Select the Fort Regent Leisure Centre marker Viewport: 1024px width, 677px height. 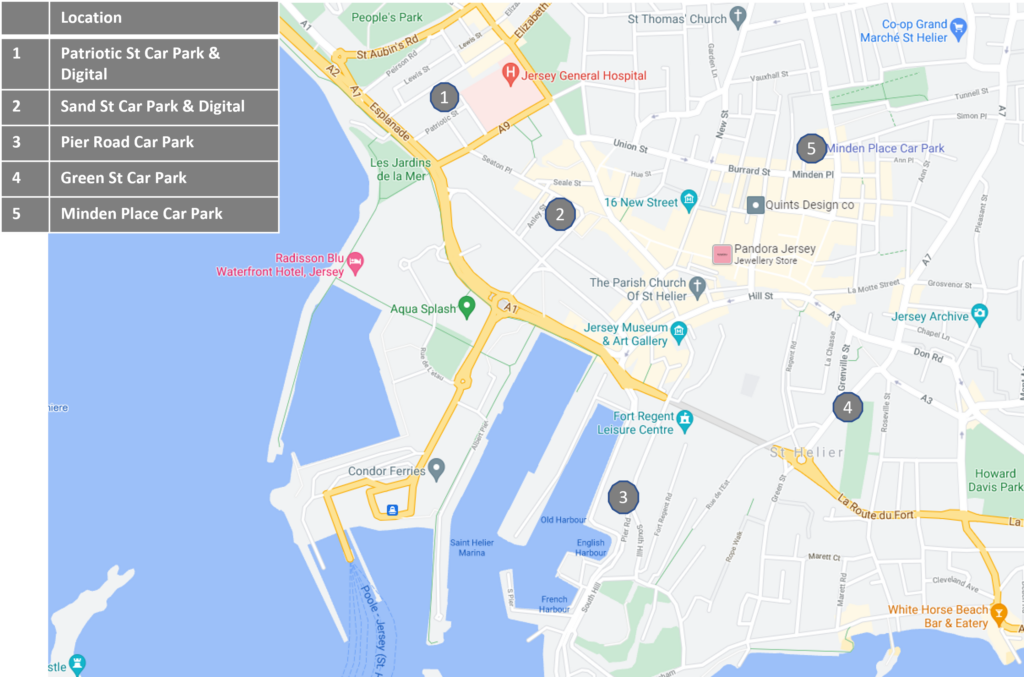(x=684, y=420)
